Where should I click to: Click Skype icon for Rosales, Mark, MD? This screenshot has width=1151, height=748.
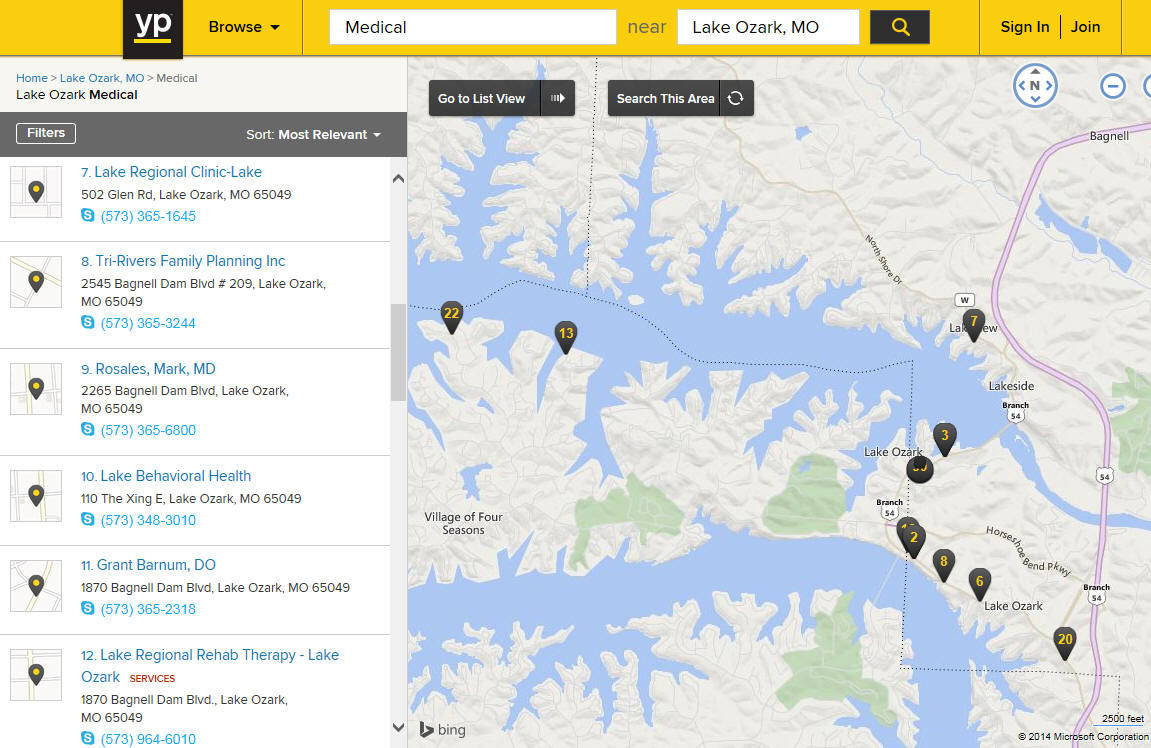87,429
